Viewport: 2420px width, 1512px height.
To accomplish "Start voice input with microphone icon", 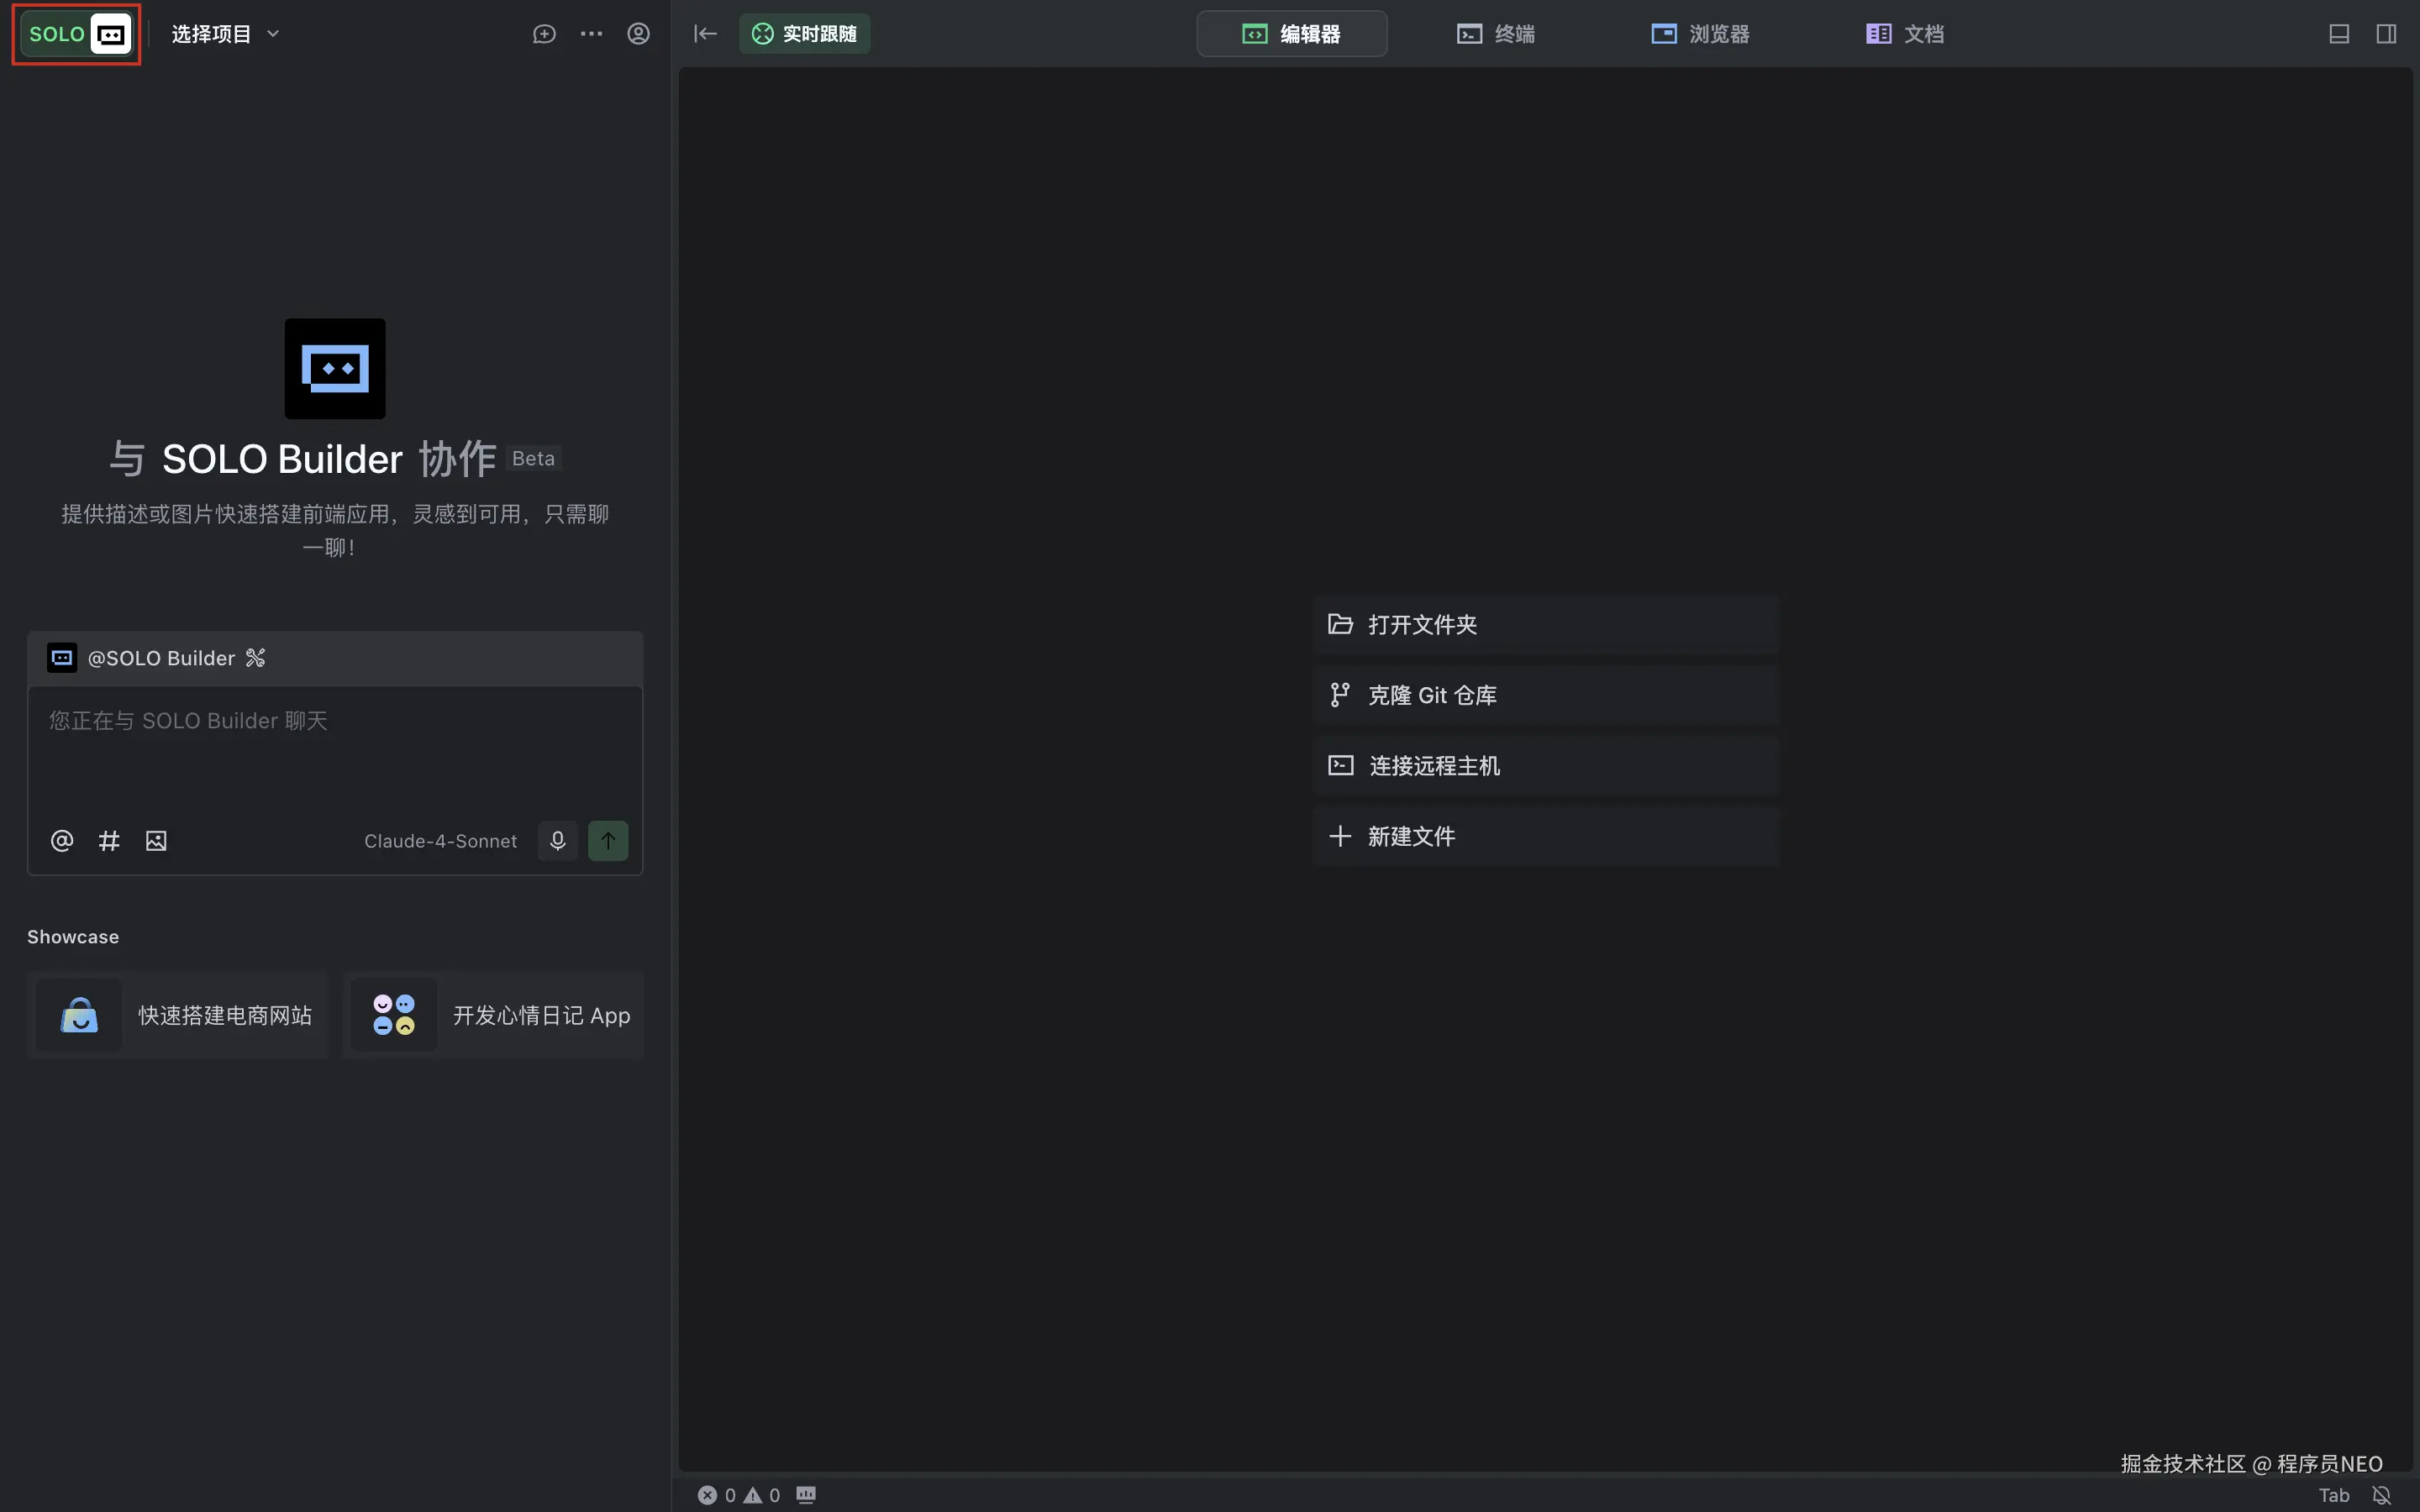I will coord(557,841).
